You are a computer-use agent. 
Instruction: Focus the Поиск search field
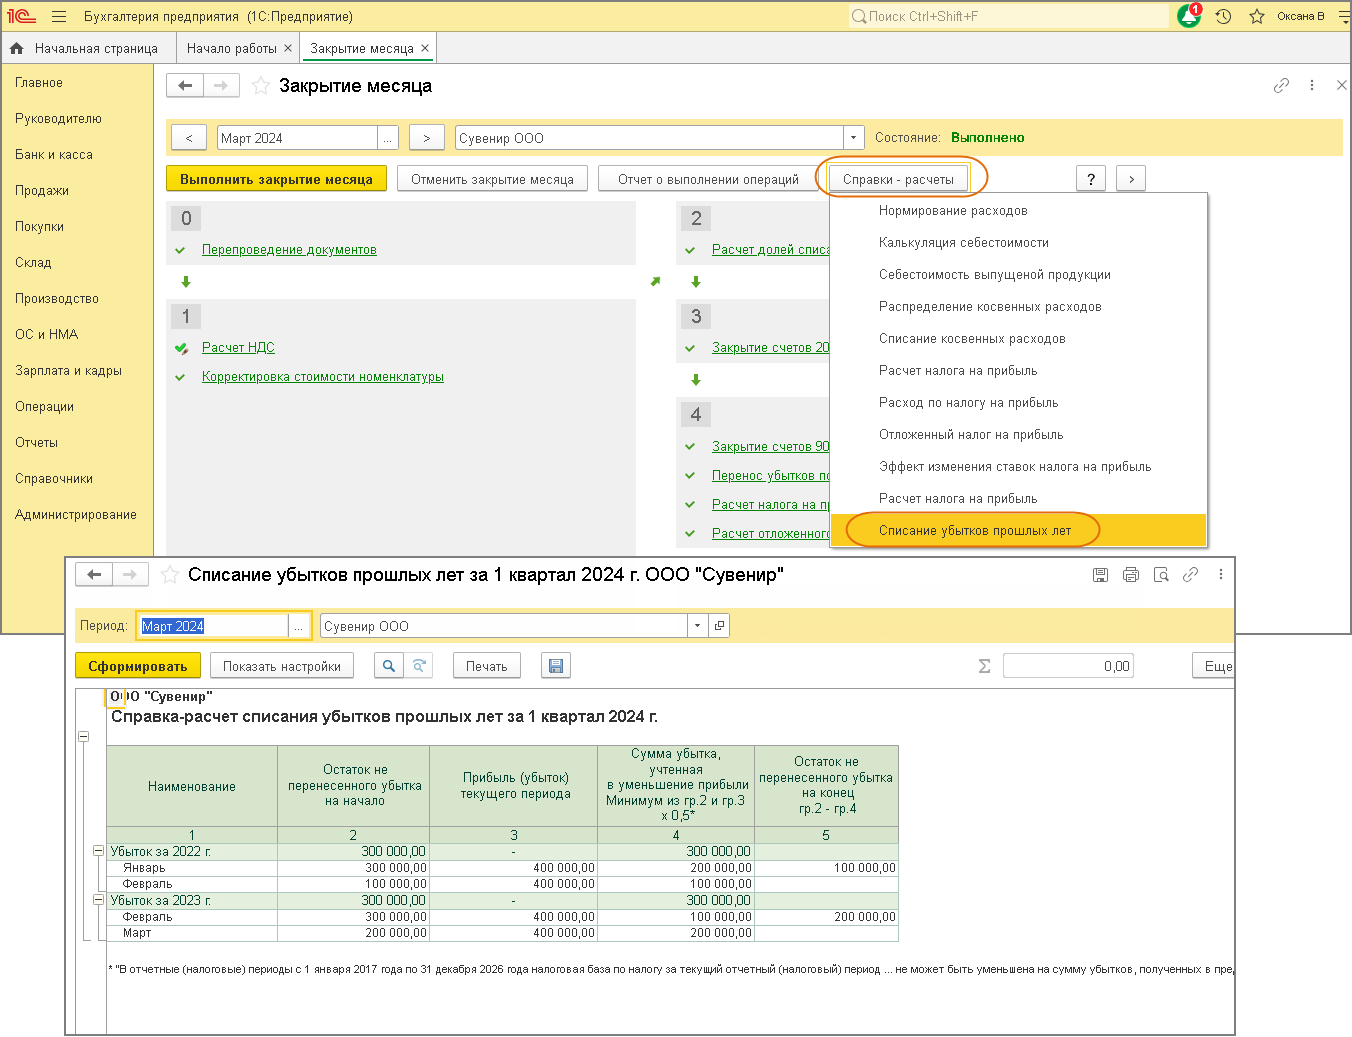tap(1008, 16)
